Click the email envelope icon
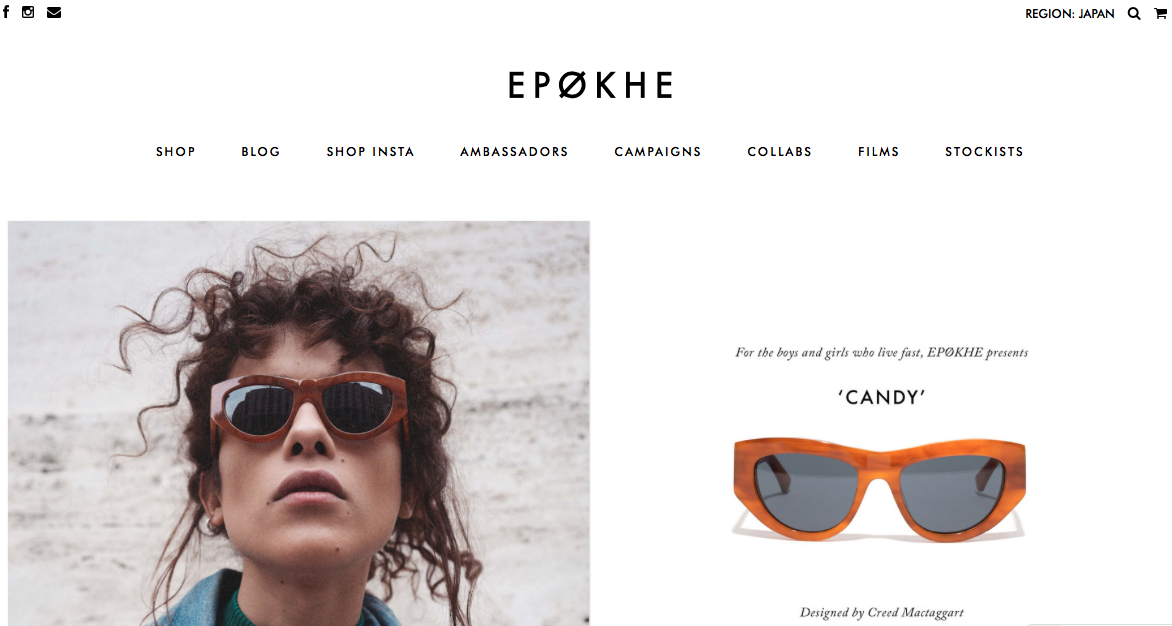This screenshot has height=626, width=1172. [x=54, y=12]
